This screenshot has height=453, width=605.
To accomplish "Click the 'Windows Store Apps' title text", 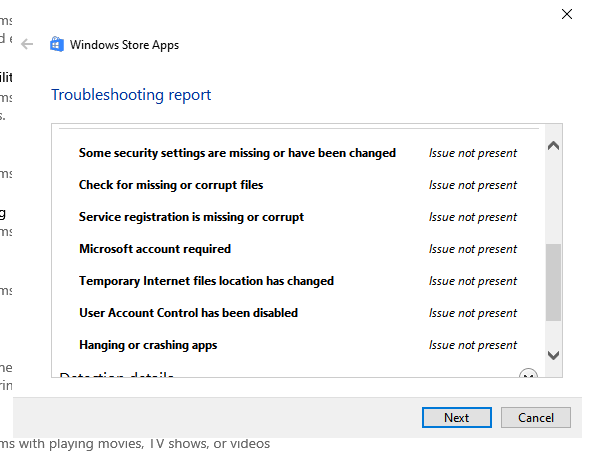I will click(124, 45).
